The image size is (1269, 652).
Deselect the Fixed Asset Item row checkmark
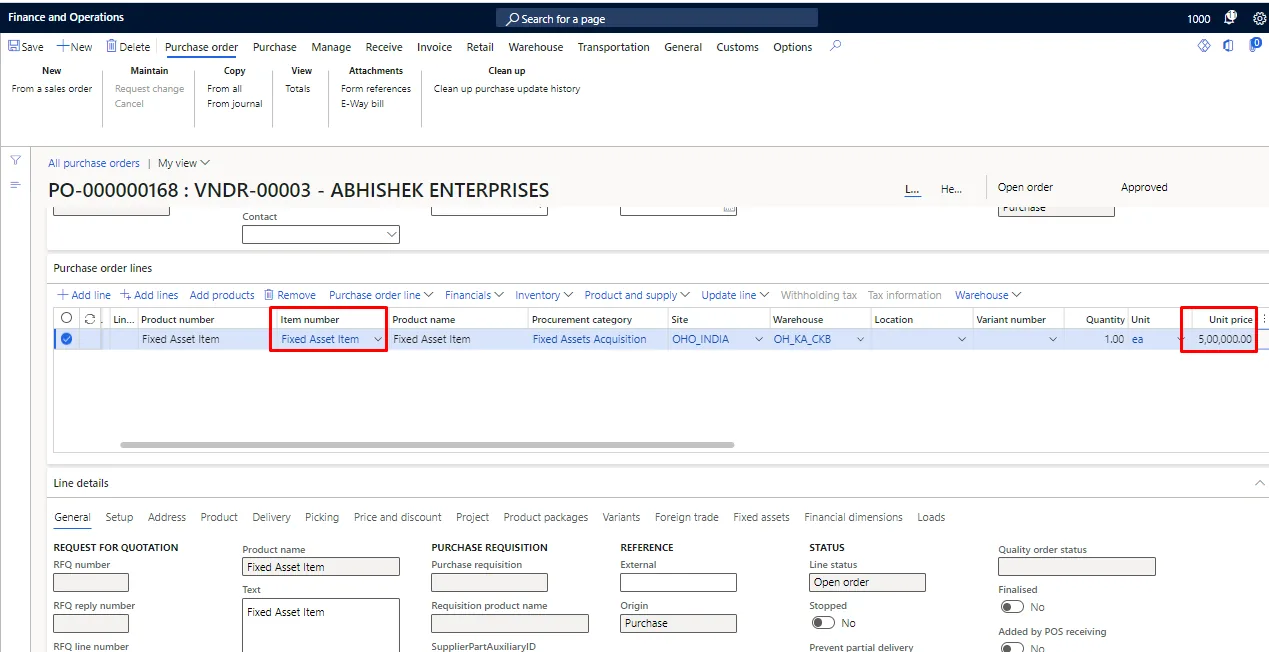(67, 339)
